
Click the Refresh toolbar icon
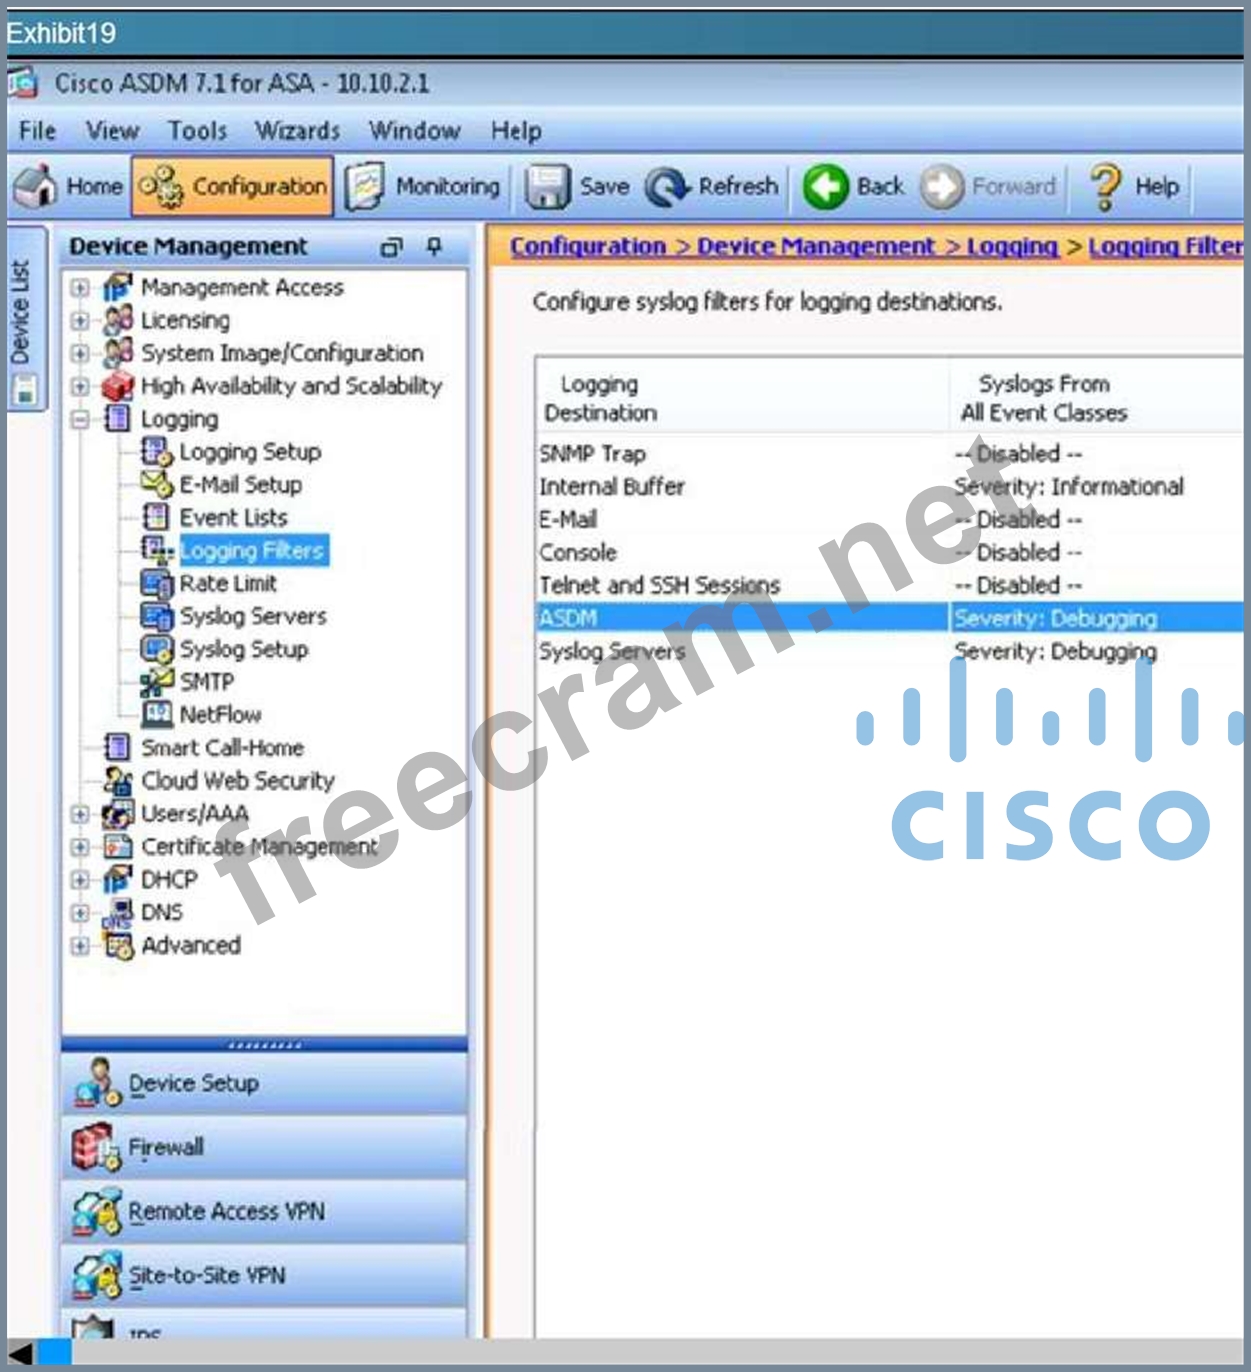(x=667, y=187)
